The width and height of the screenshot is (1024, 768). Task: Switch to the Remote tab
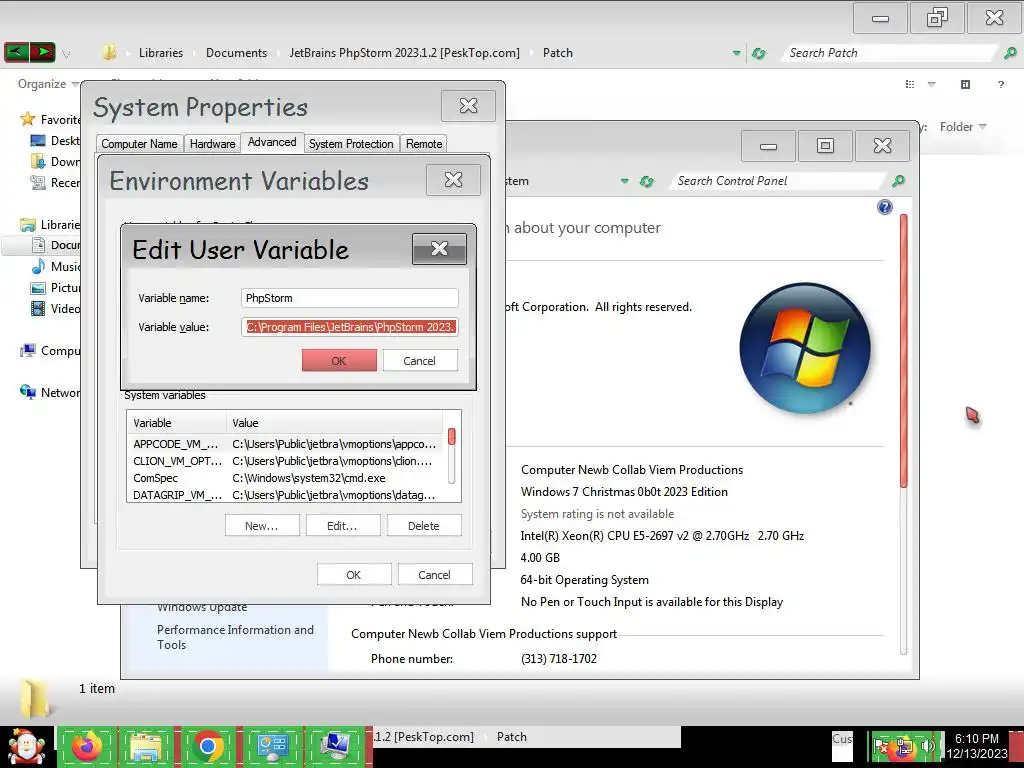424,144
